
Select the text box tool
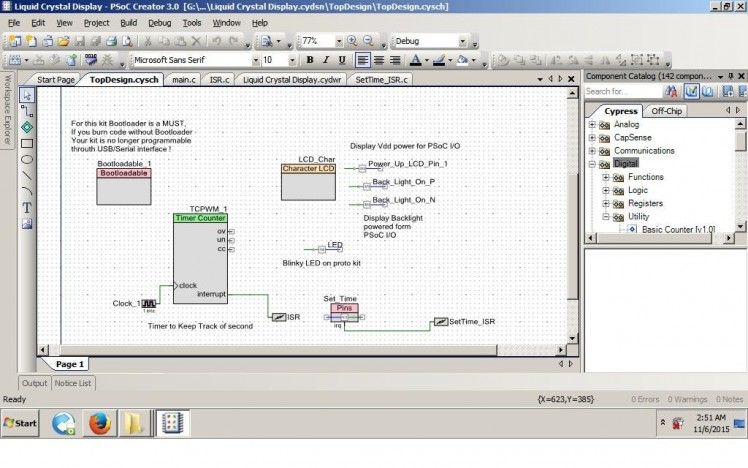click(x=27, y=208)
